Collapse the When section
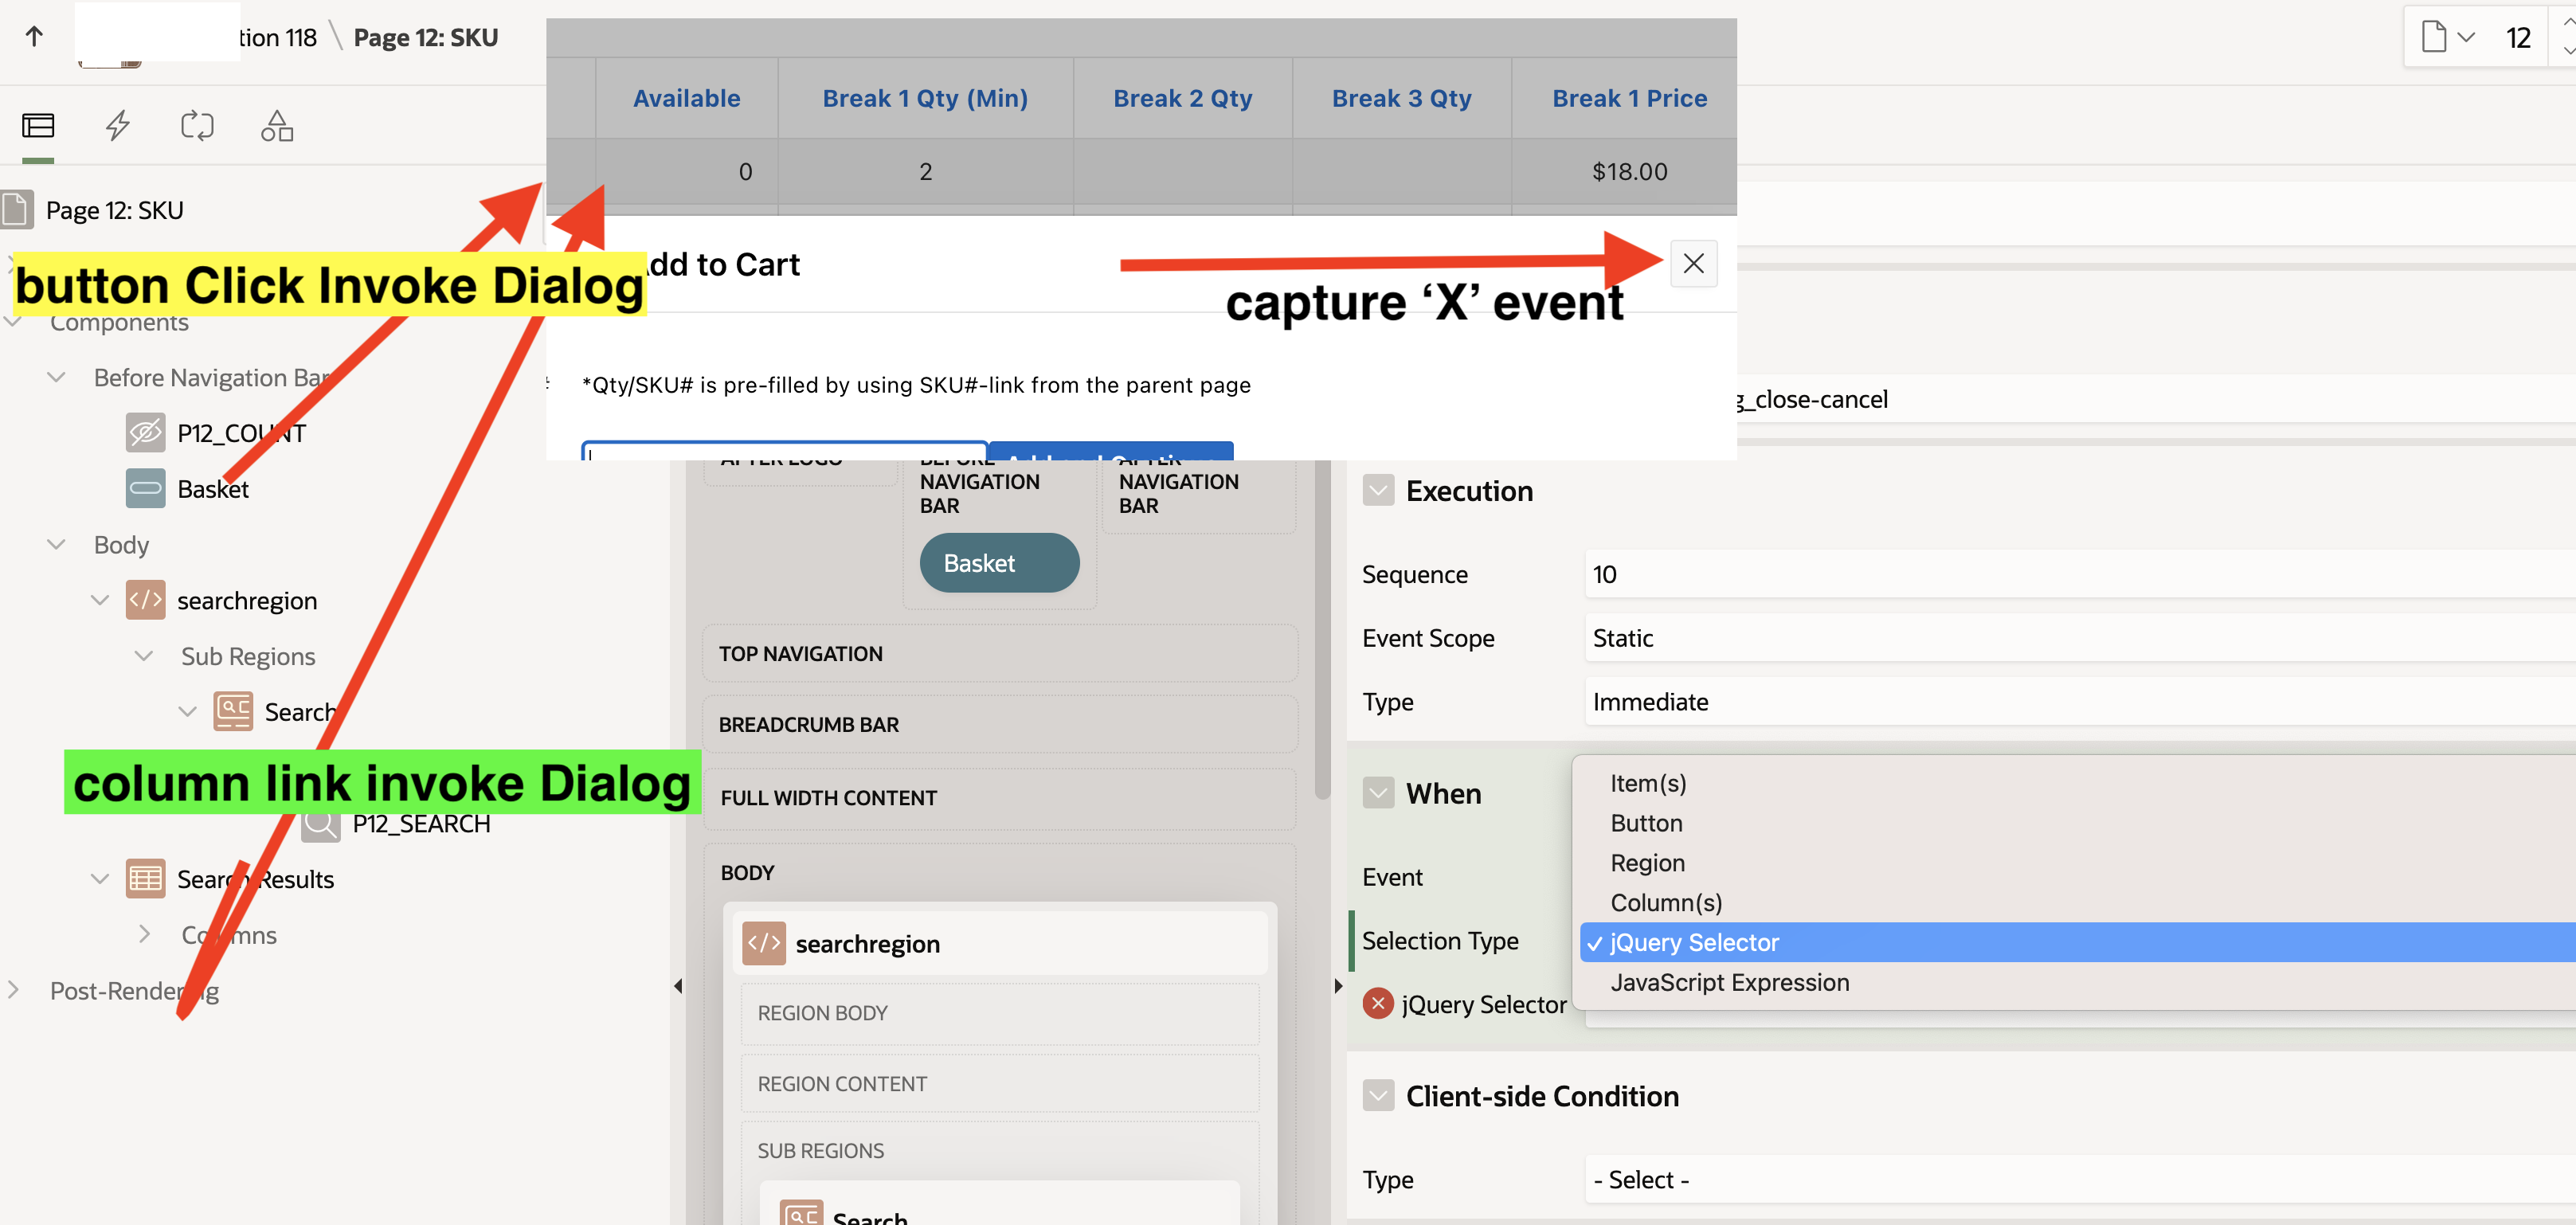The image size is (2576, 1225). [1378, 794]
